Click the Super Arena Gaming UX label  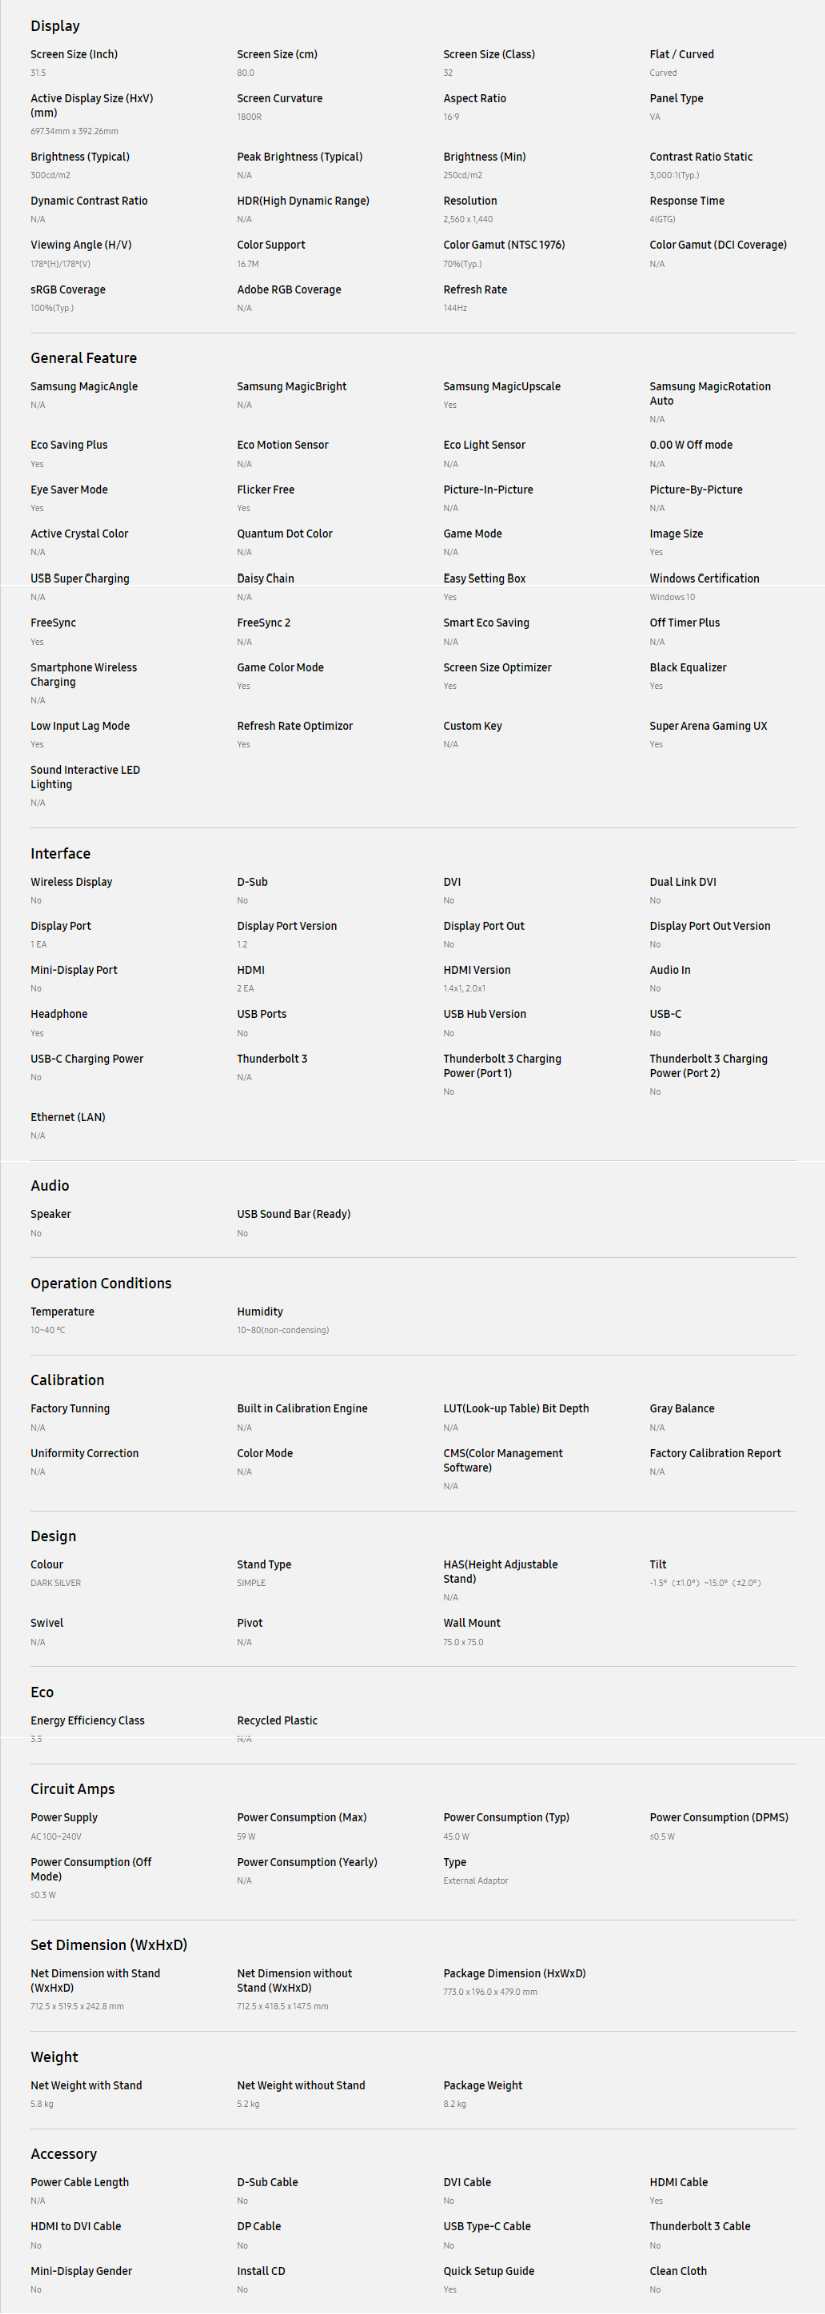coord(708,726)
